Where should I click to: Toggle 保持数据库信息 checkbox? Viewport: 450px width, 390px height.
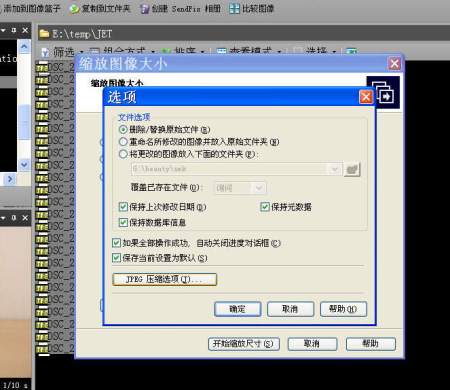(x=123, y=222)
